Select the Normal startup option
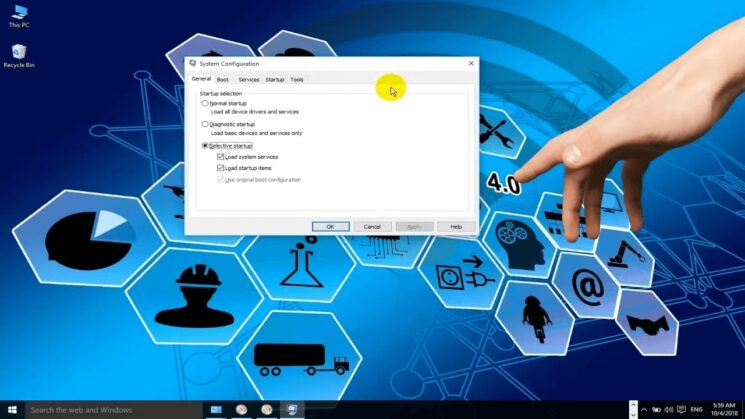 click(x=205, y=103)
